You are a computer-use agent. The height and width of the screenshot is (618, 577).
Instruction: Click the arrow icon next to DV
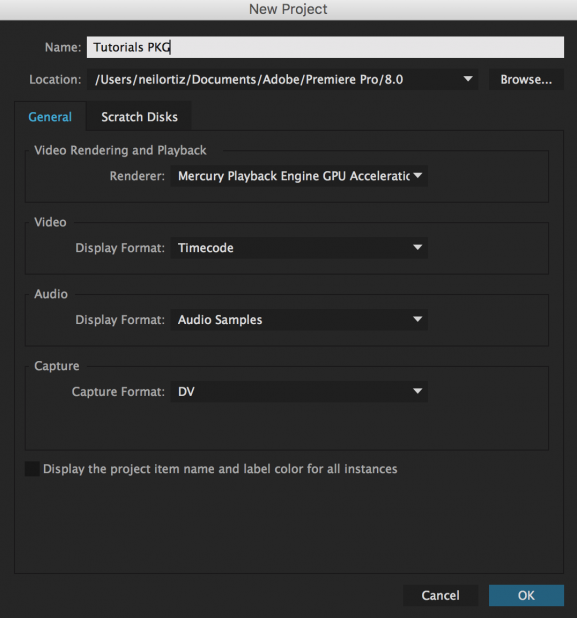(x=417, y=391)
